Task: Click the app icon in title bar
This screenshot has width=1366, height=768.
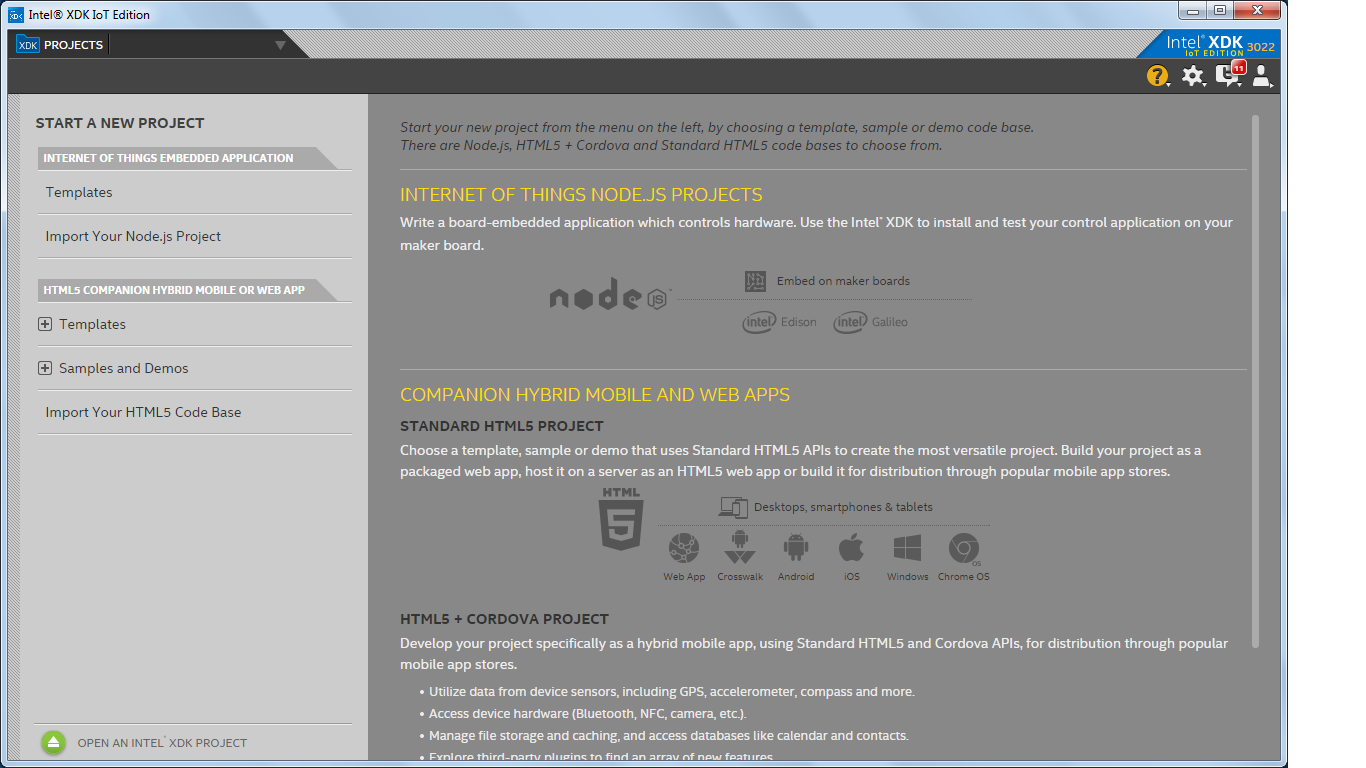Action: (x=16, y=14)
